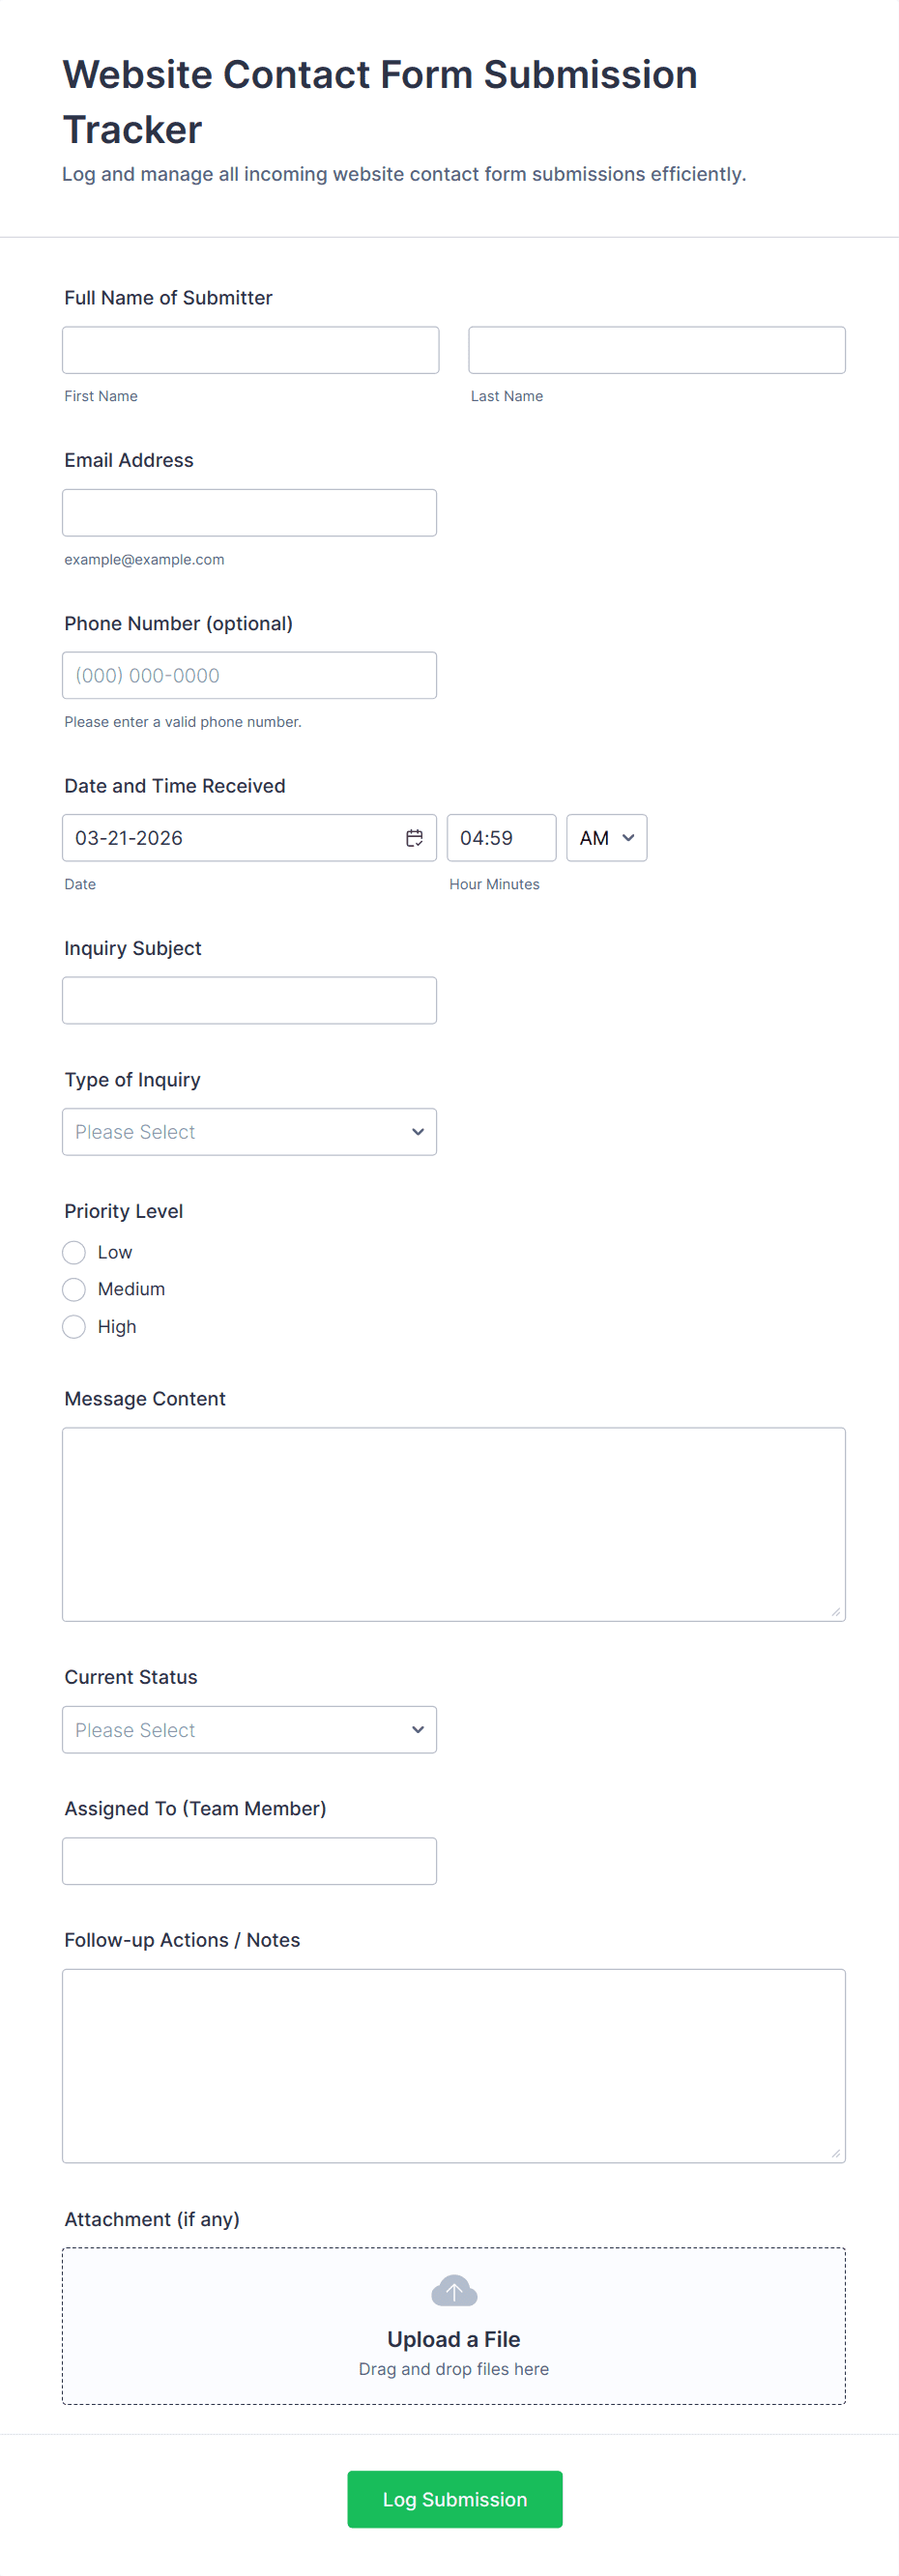
Task: Focus the Email Address input
Action: pos(249,513)
